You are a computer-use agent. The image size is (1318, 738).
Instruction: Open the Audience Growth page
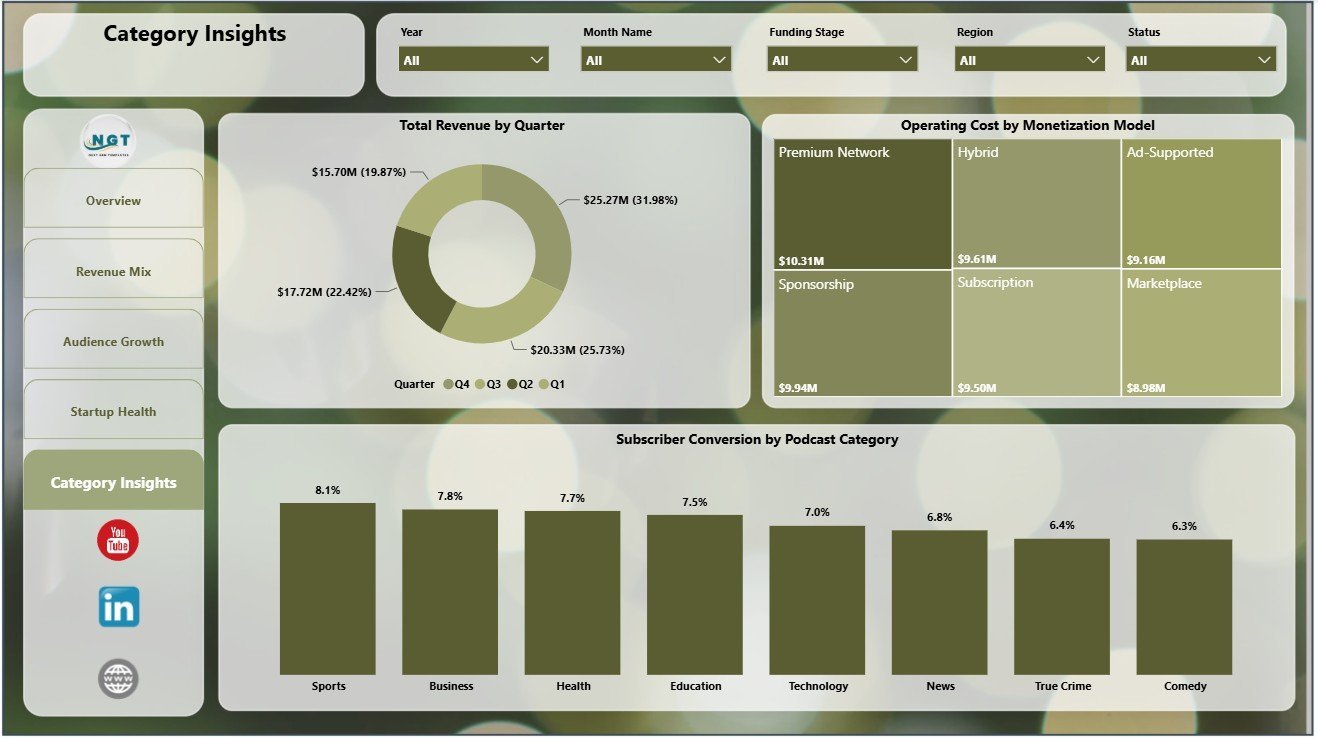tap(113, 340)
